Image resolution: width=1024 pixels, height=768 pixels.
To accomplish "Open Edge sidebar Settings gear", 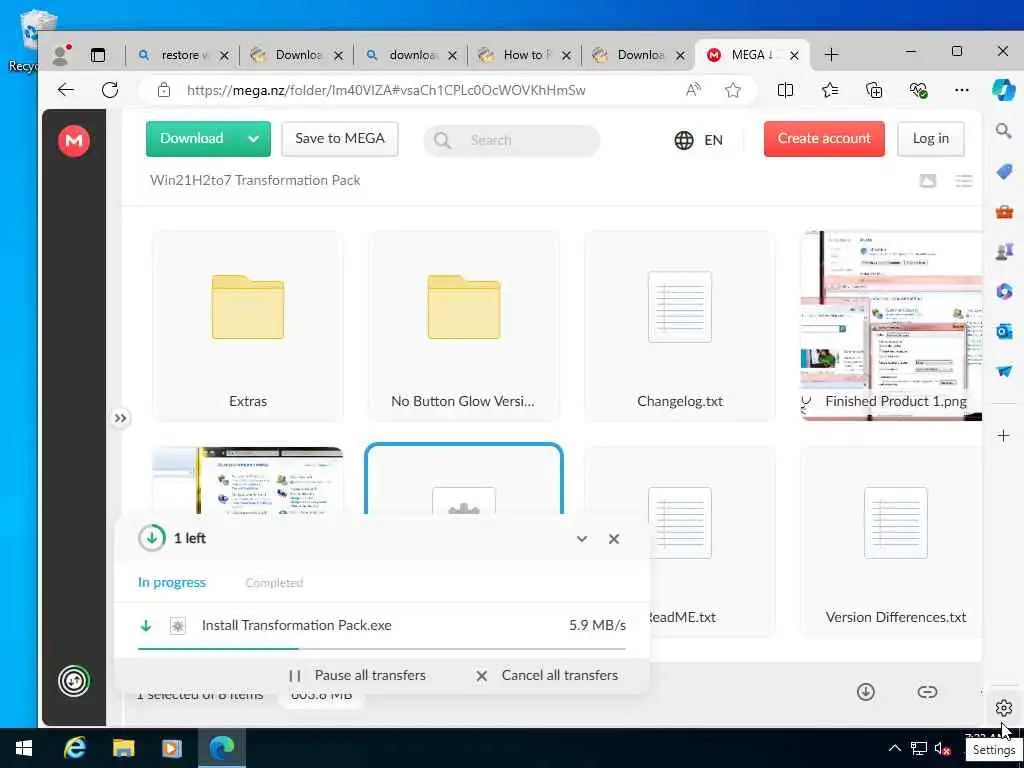I will point(1004,708).
